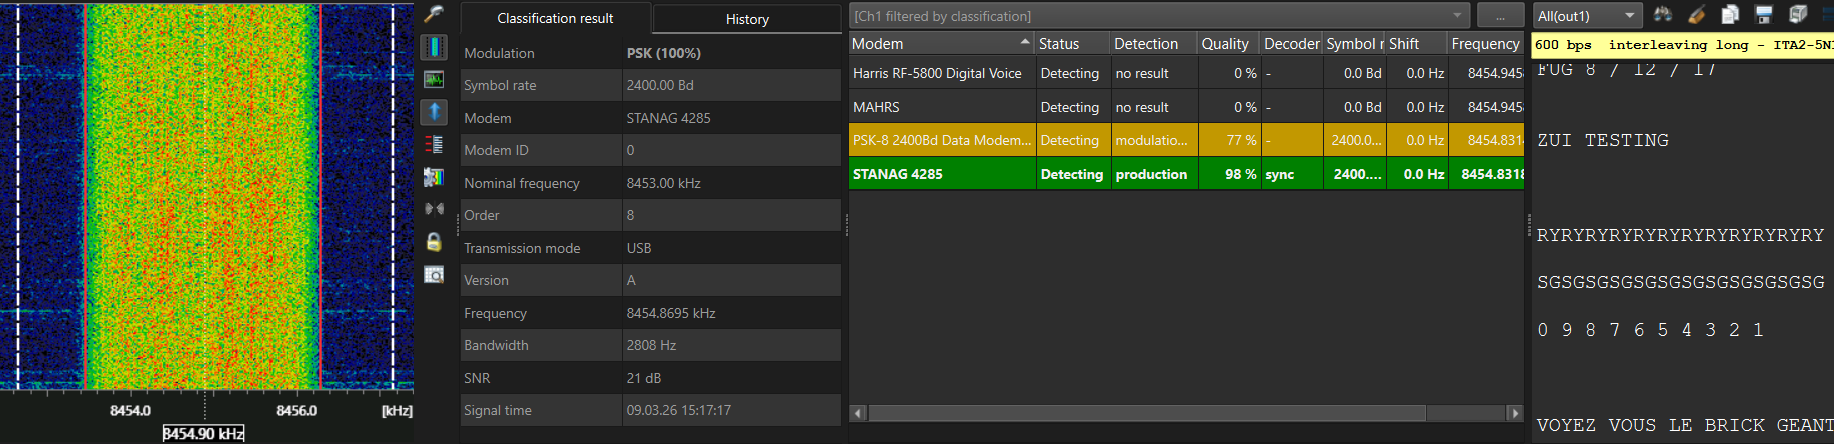Click the binoculars search icon
The width and height of the screenshot is (1834, 444).
click(1662, 15)
